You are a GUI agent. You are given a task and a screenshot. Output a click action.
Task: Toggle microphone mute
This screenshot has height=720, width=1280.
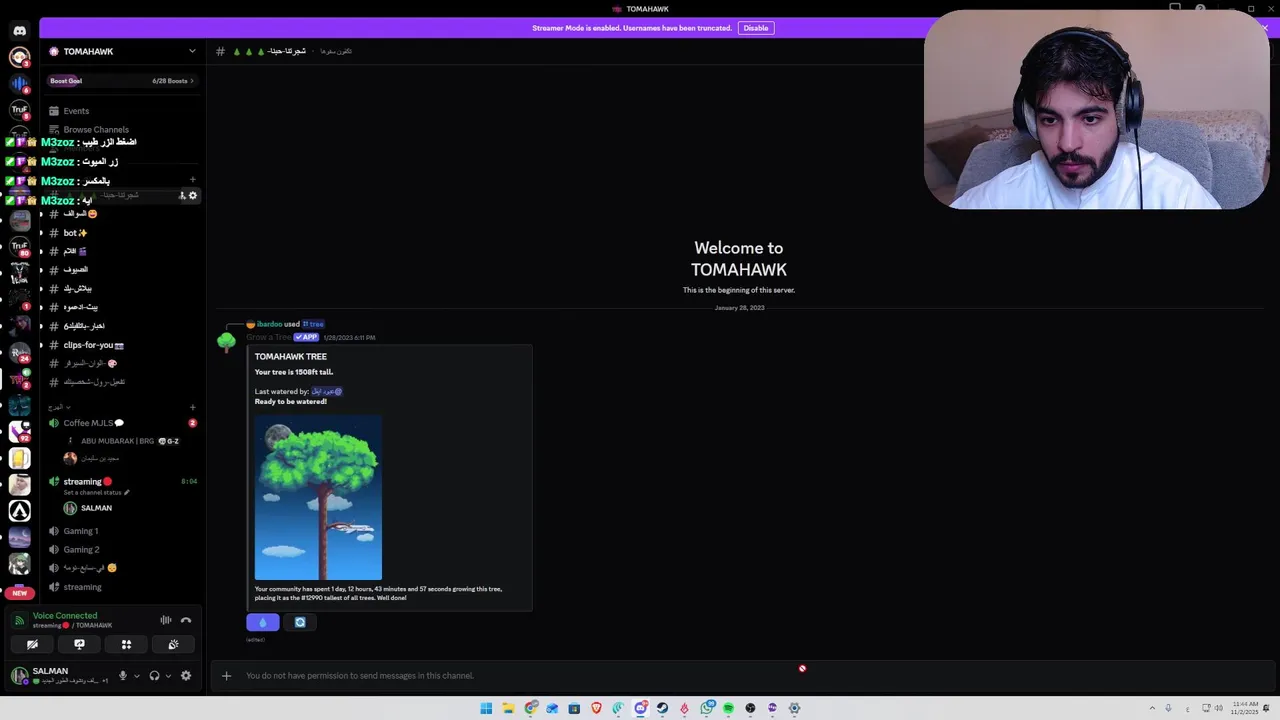123,675
